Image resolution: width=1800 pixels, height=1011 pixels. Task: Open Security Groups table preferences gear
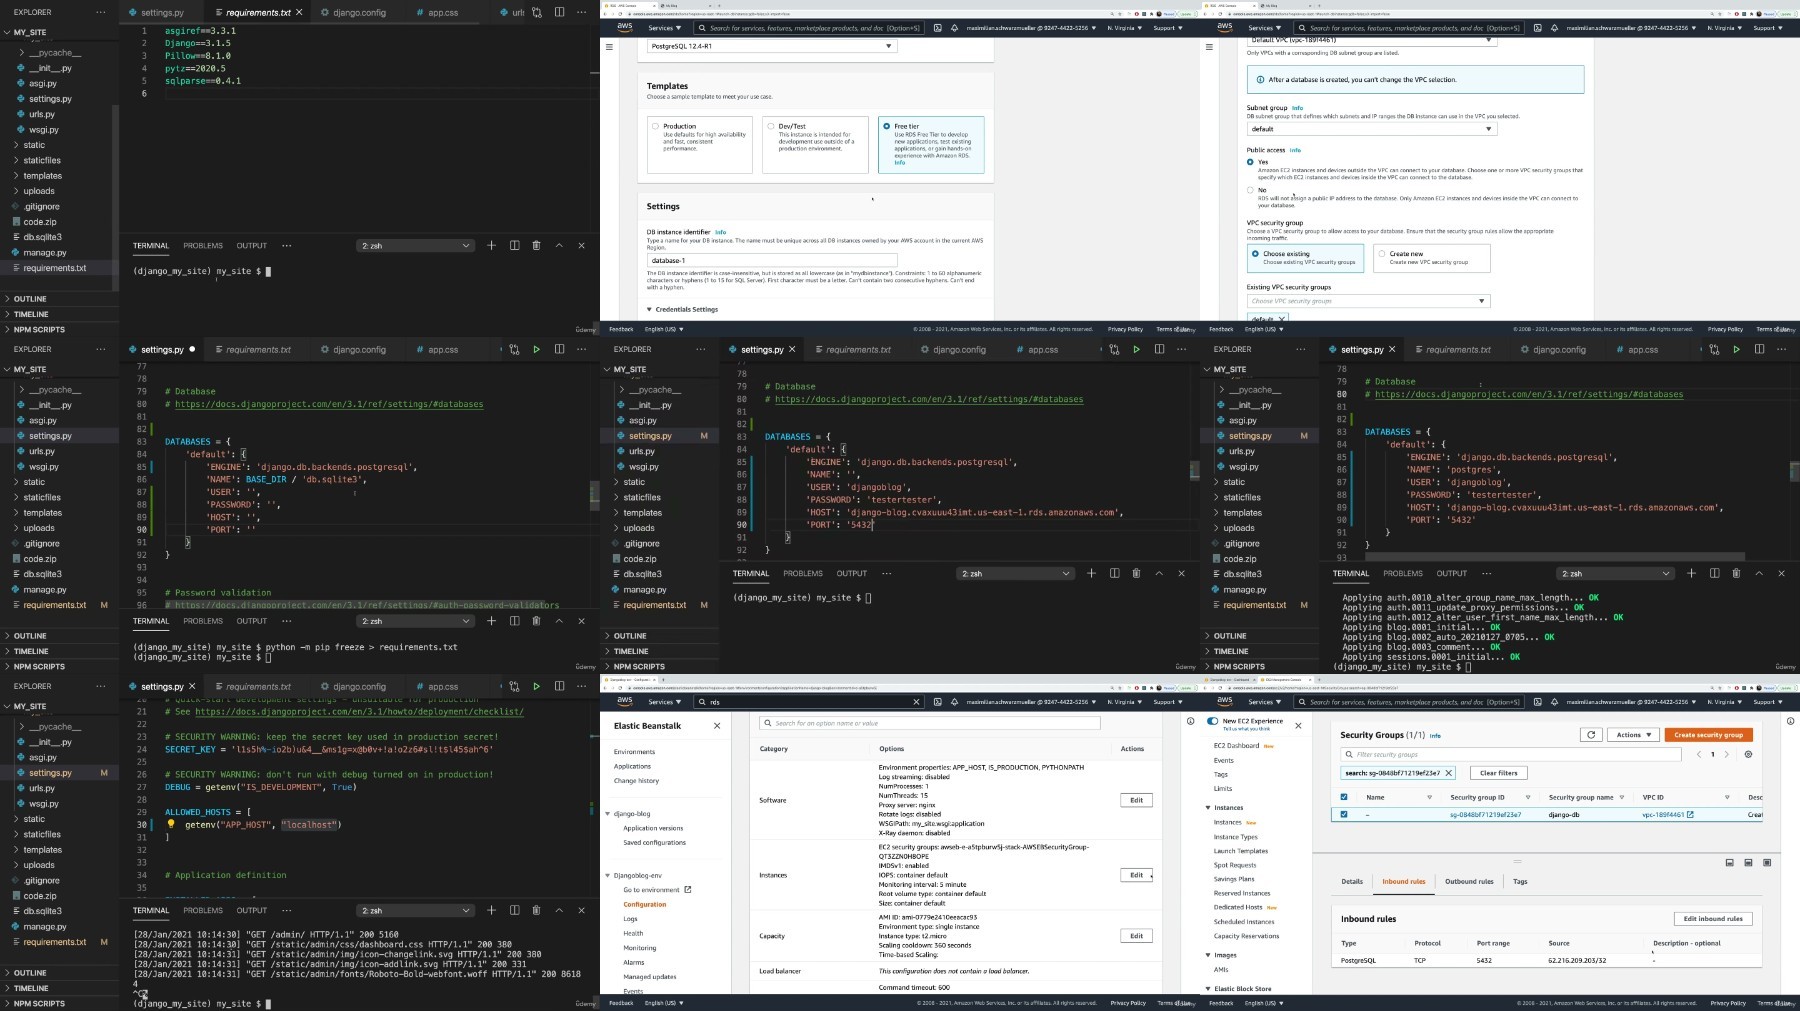click(1748, 754)
